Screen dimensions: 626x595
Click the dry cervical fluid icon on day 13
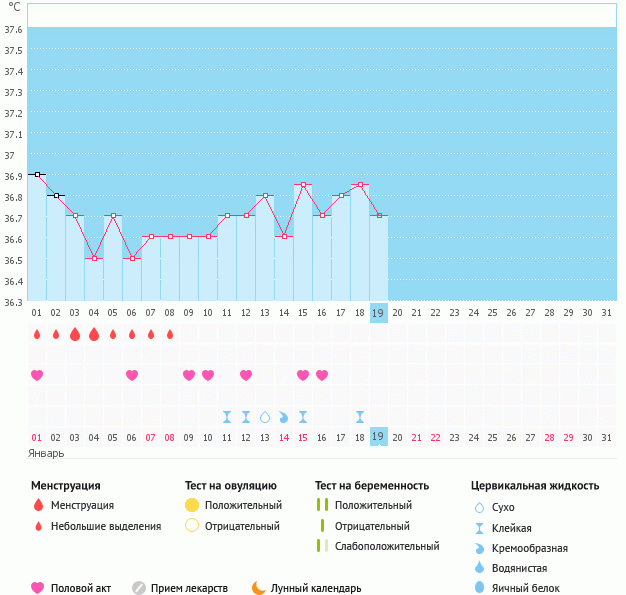click(x=265, y=416)
